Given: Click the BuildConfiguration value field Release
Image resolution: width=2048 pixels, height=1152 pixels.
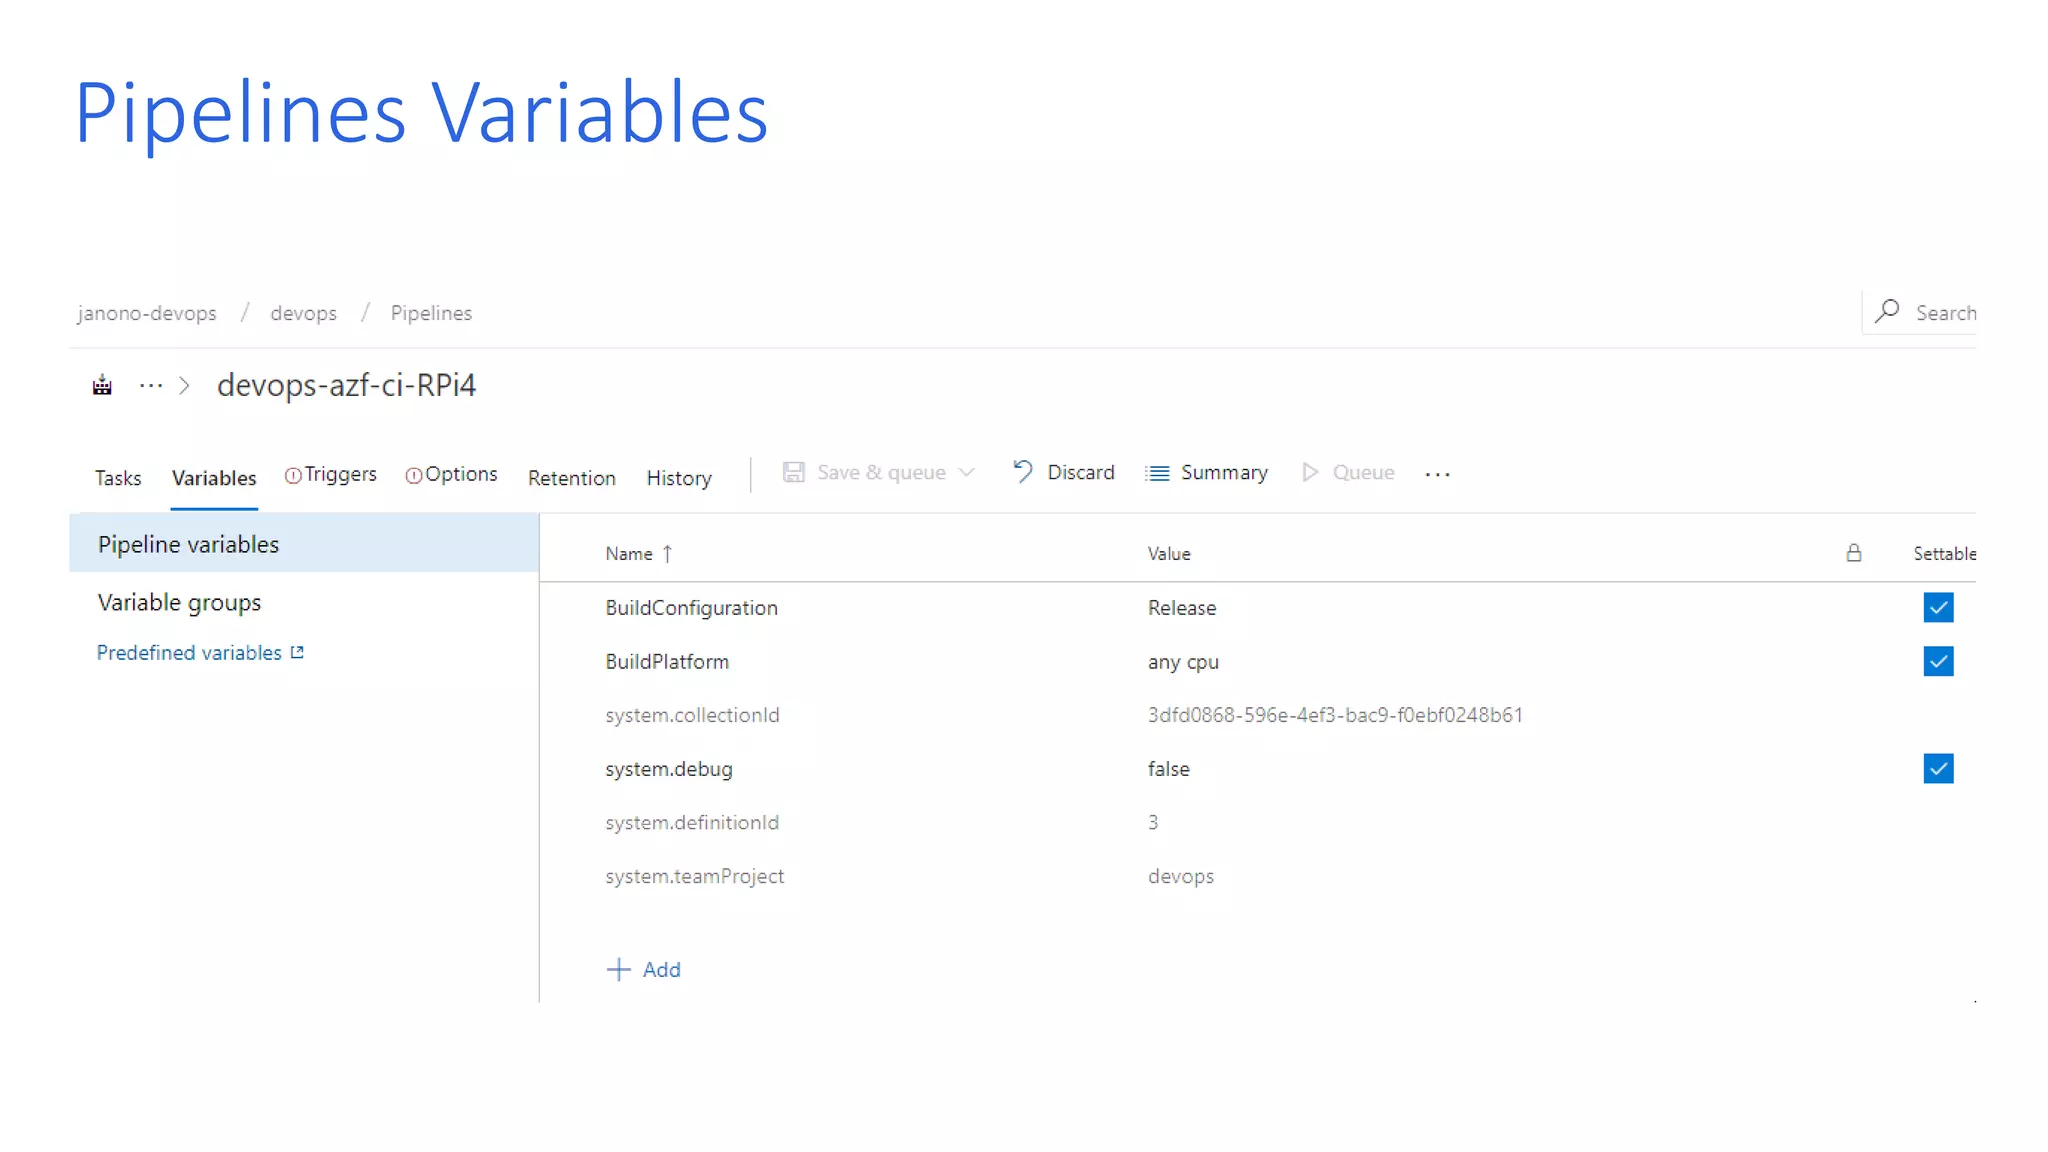Looking at the screenshot, I should click(x=1181, y=607).
